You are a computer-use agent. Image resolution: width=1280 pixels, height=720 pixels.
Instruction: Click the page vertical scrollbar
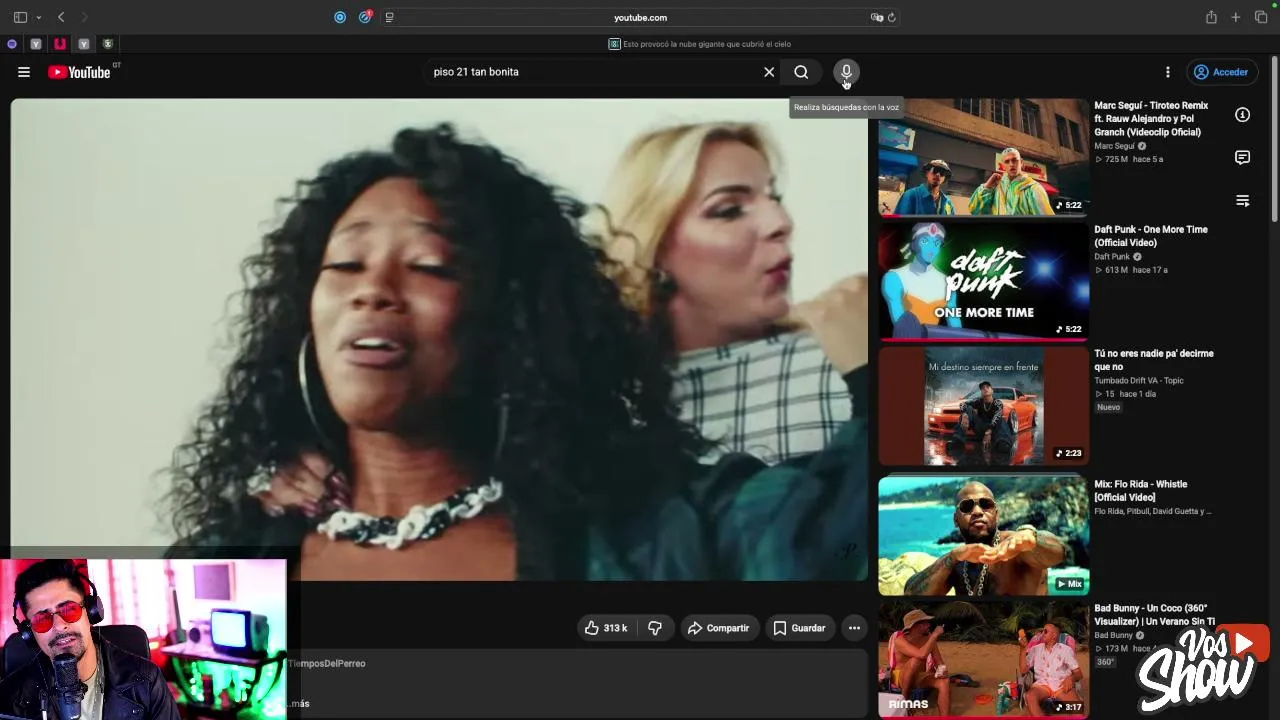click(x=1274, y=140)
